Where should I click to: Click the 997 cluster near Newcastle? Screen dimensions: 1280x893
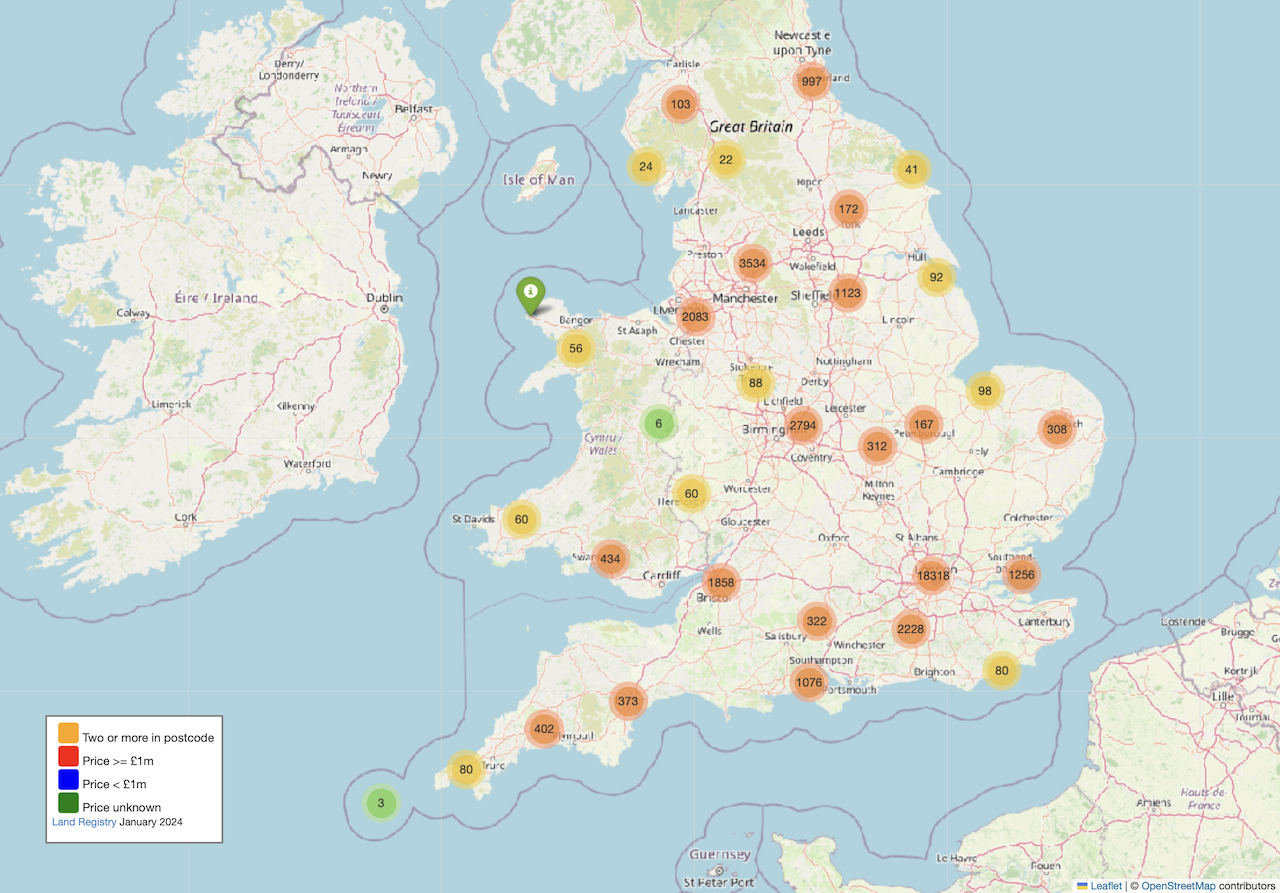click(x=812, y=82)
